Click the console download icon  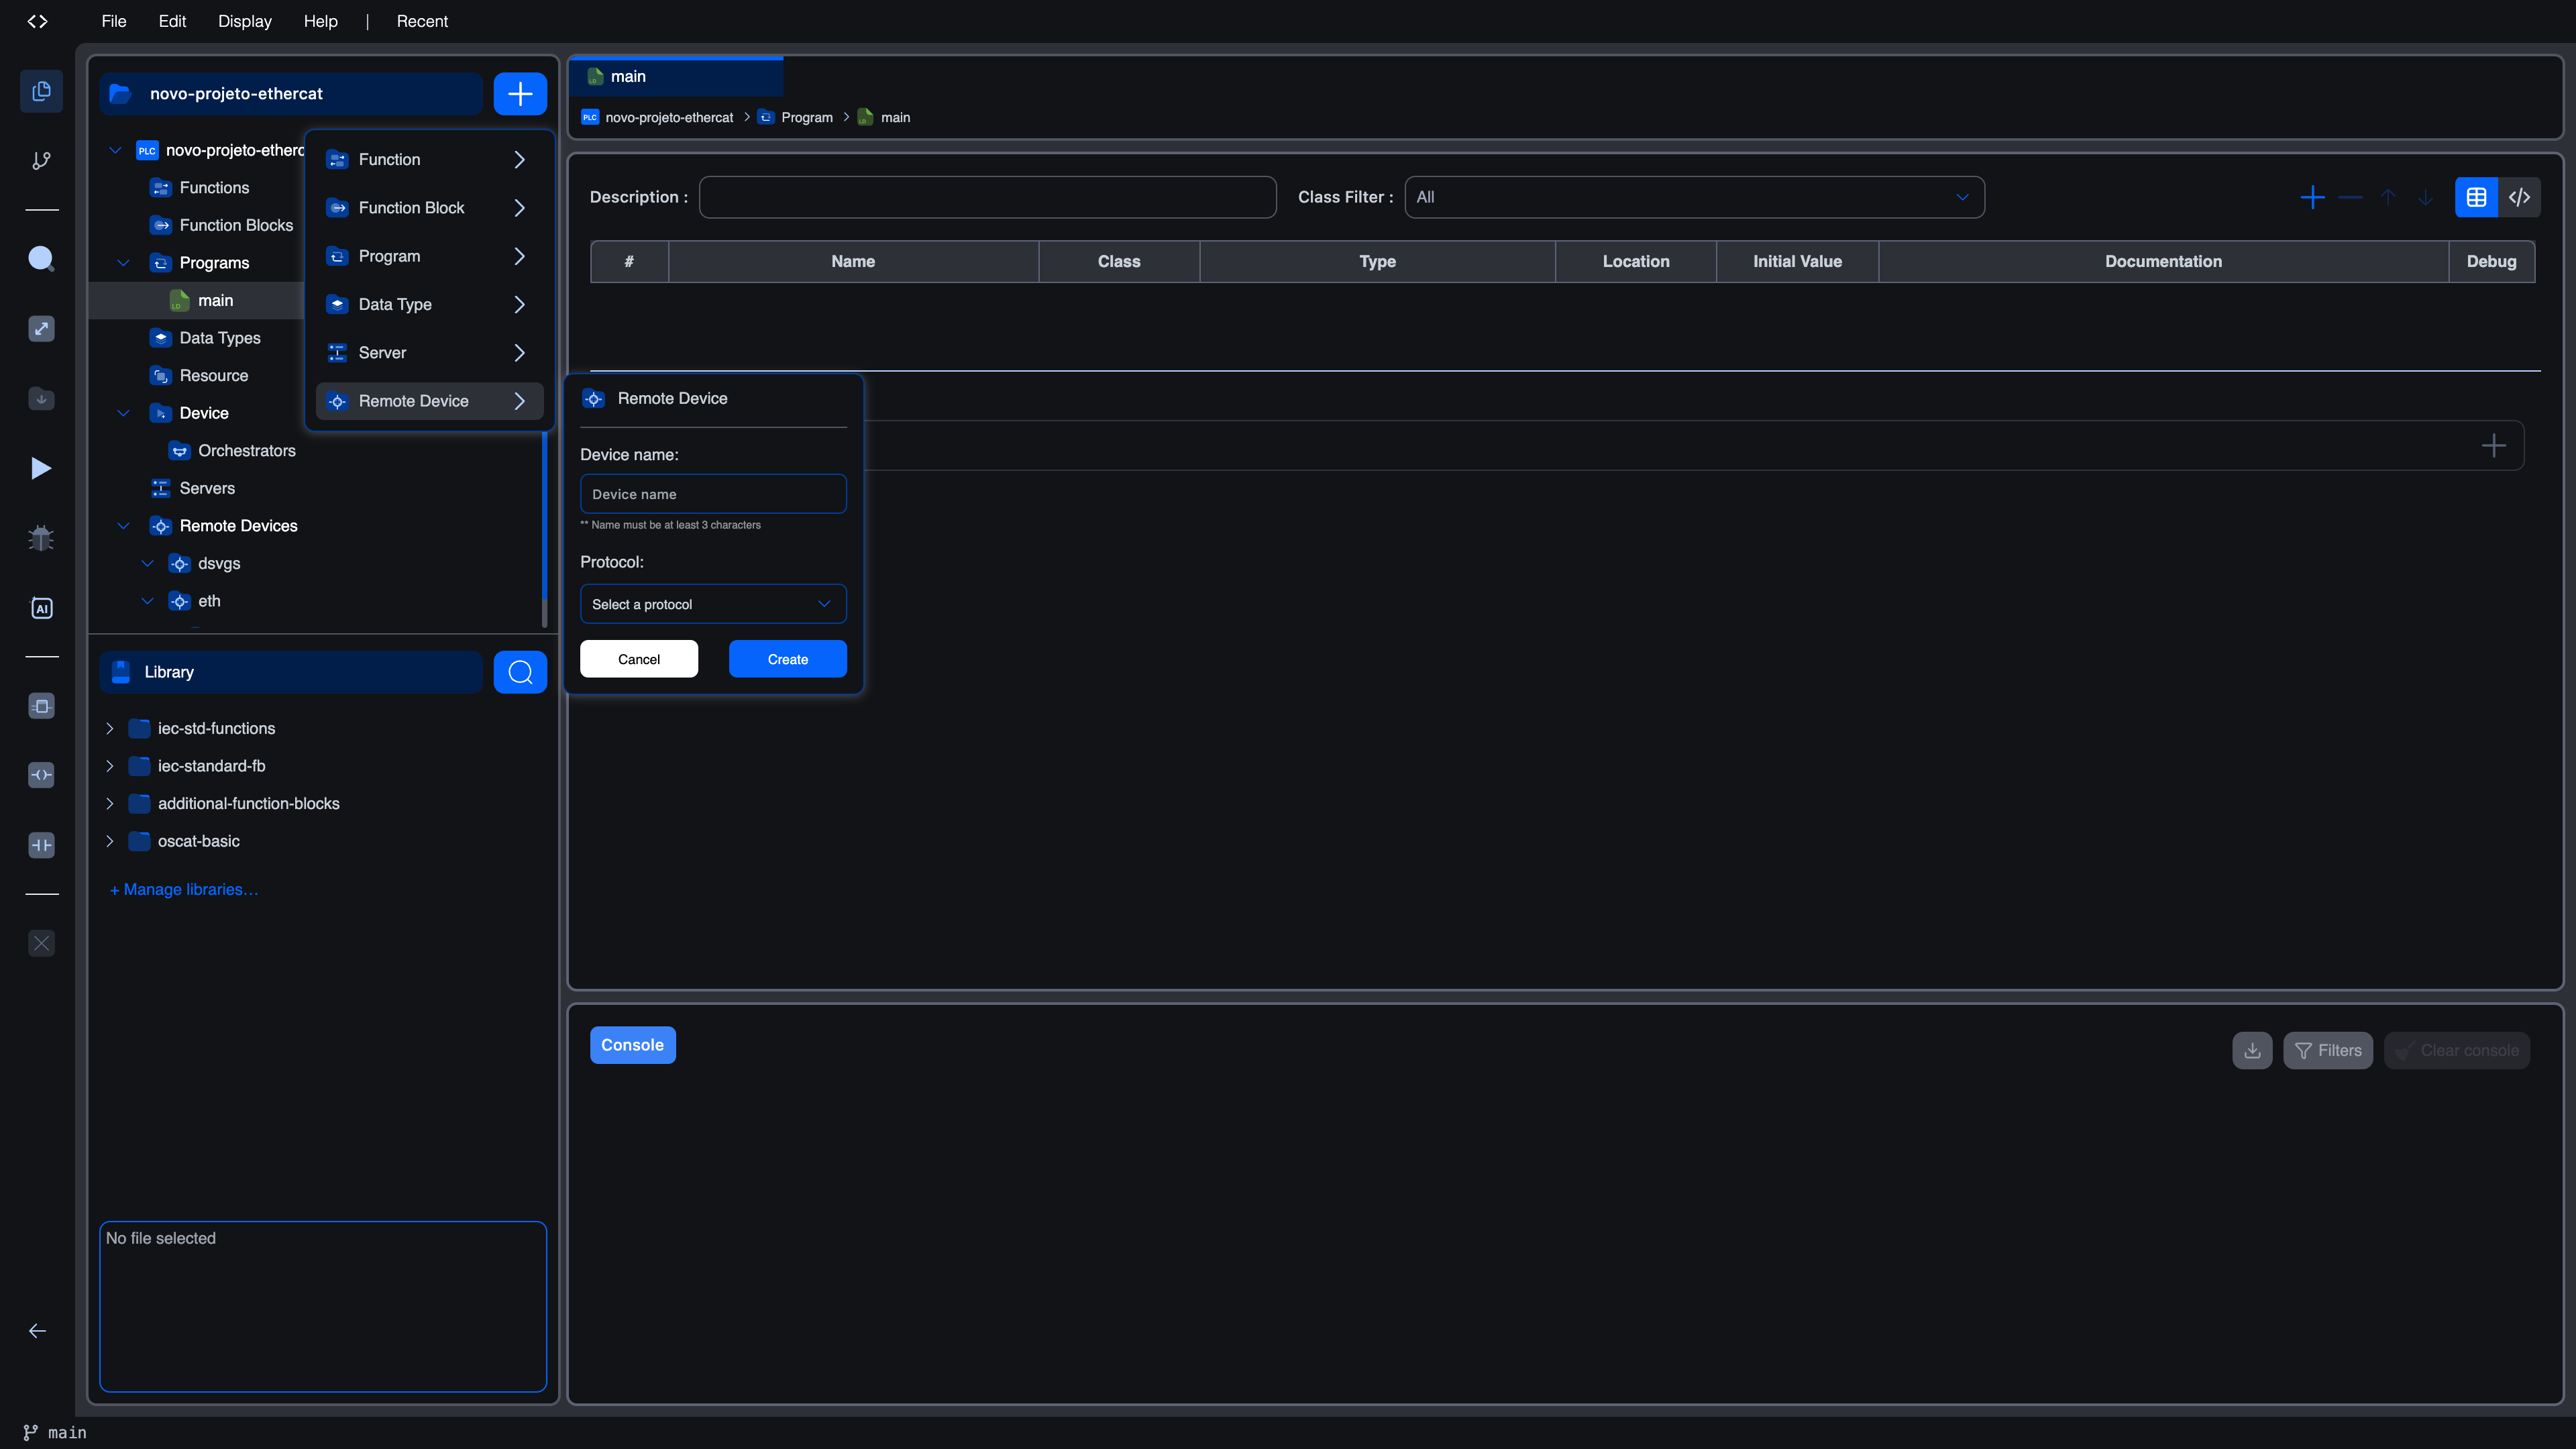2252,1050
